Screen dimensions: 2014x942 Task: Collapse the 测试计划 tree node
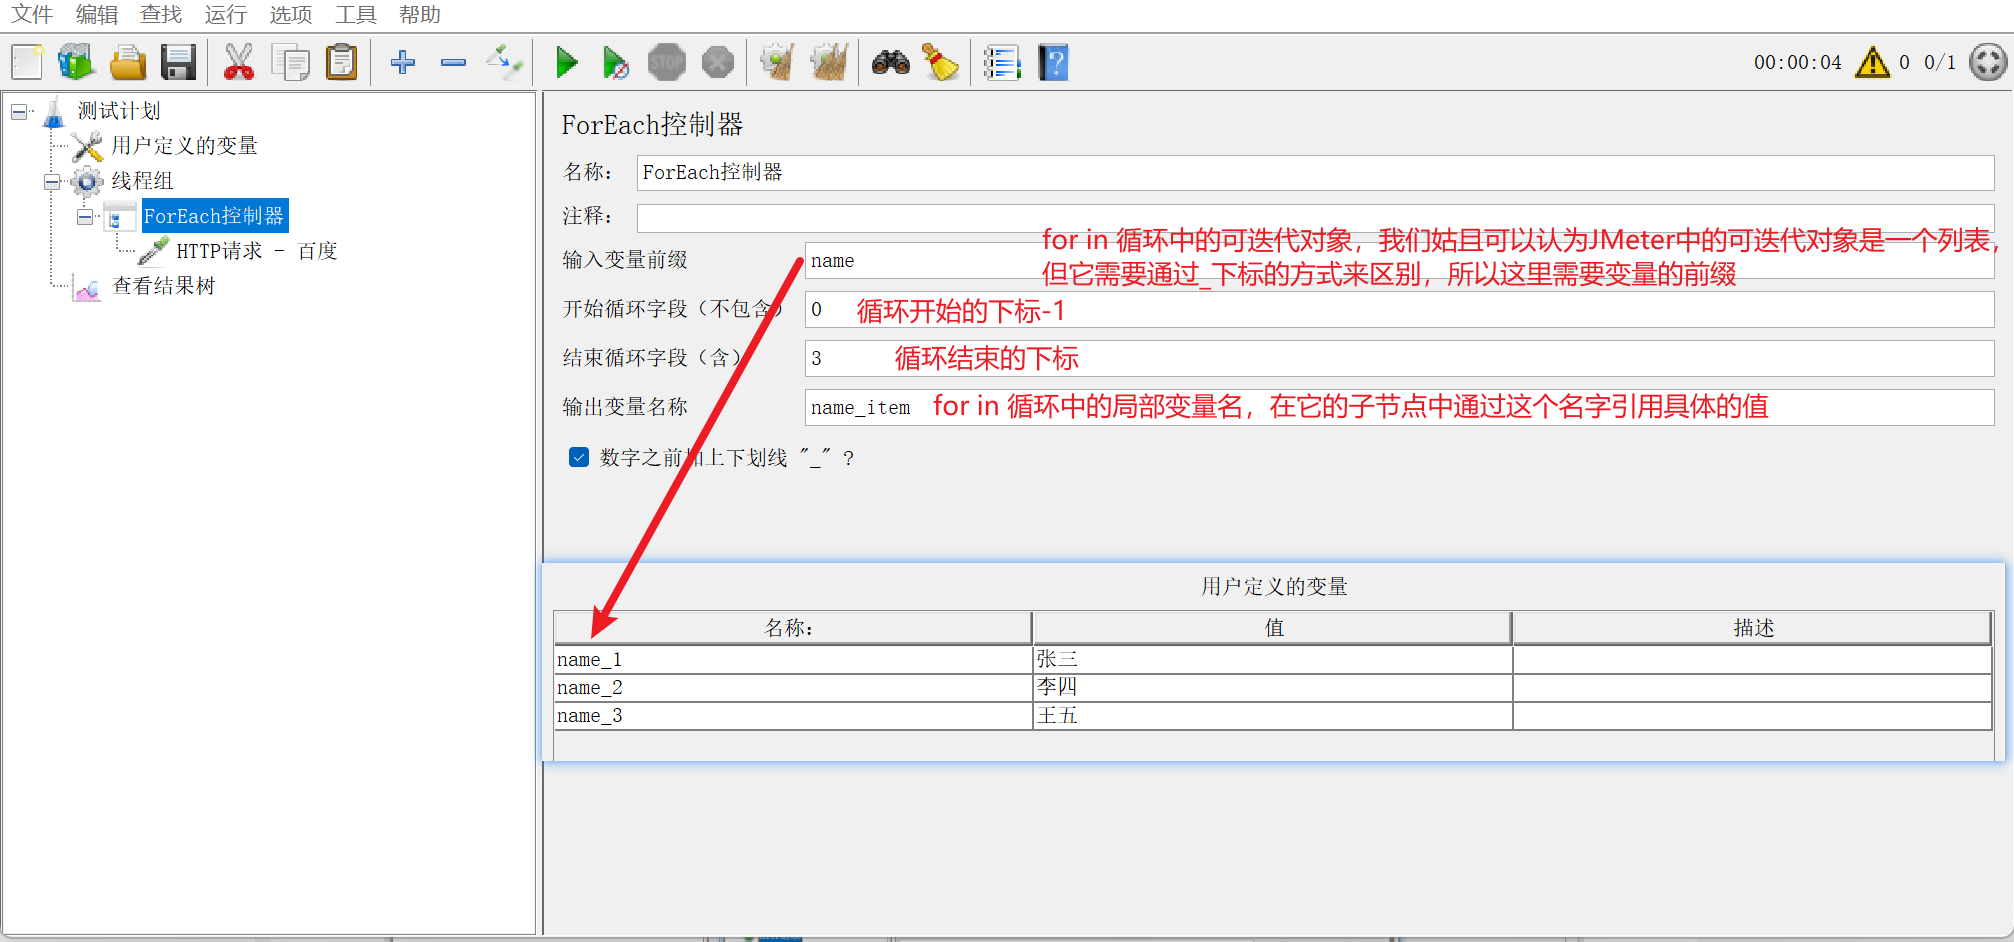19,112
